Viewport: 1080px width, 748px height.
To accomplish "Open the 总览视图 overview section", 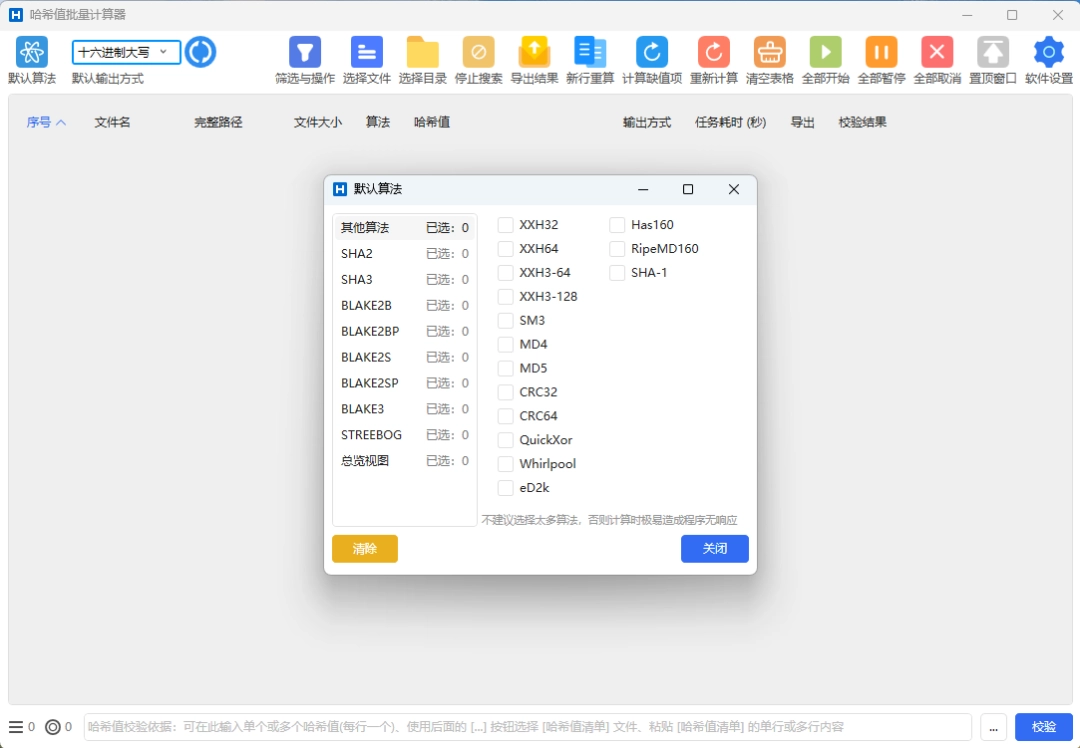I will pyautogui.click(x=362, y=460).
